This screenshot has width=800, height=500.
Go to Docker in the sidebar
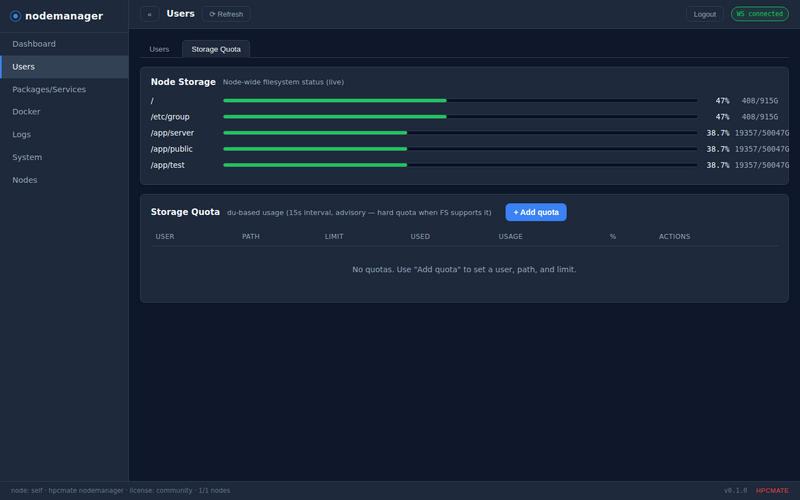[x=64, y=112]
